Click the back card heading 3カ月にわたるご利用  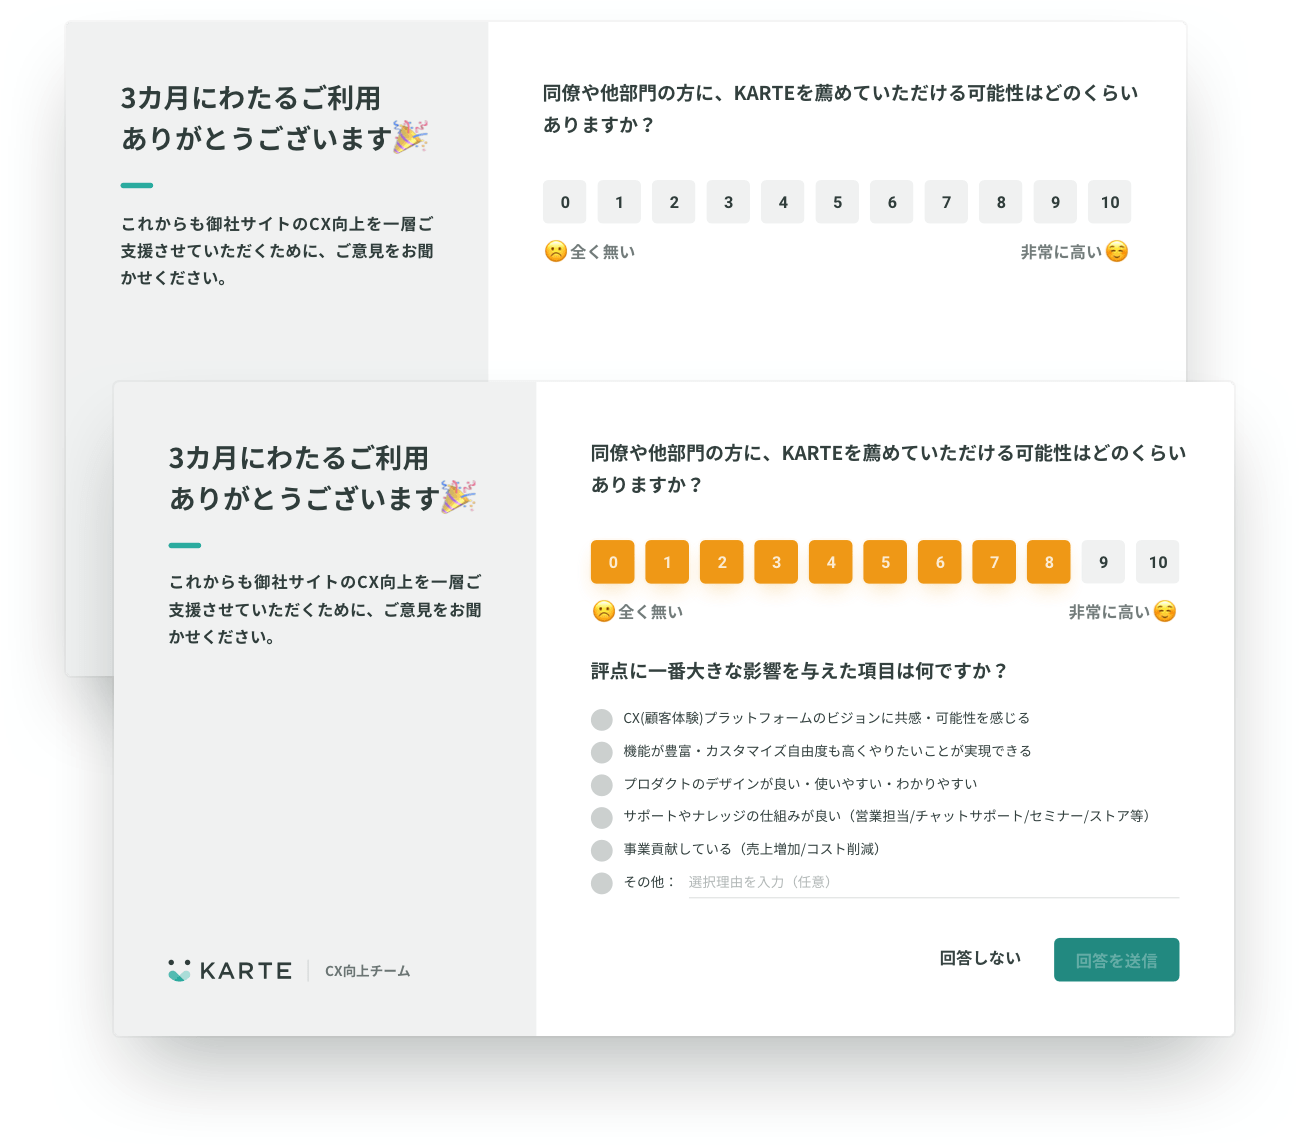tap(251, 98)
